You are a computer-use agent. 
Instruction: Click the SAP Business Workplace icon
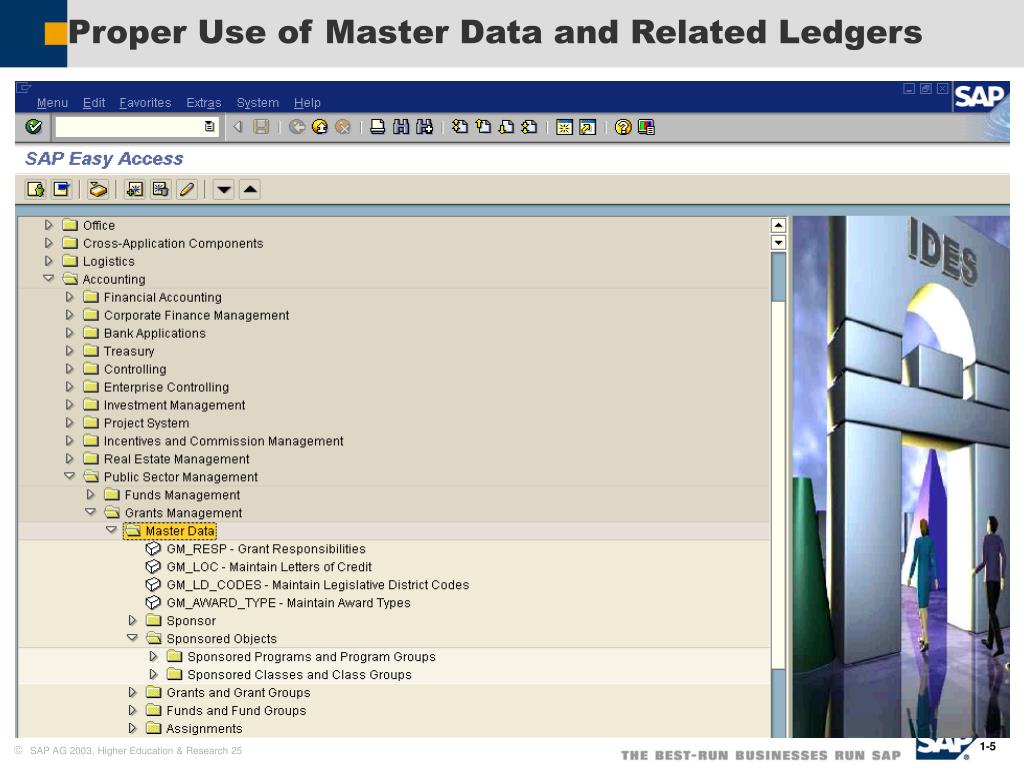(98, 189)
